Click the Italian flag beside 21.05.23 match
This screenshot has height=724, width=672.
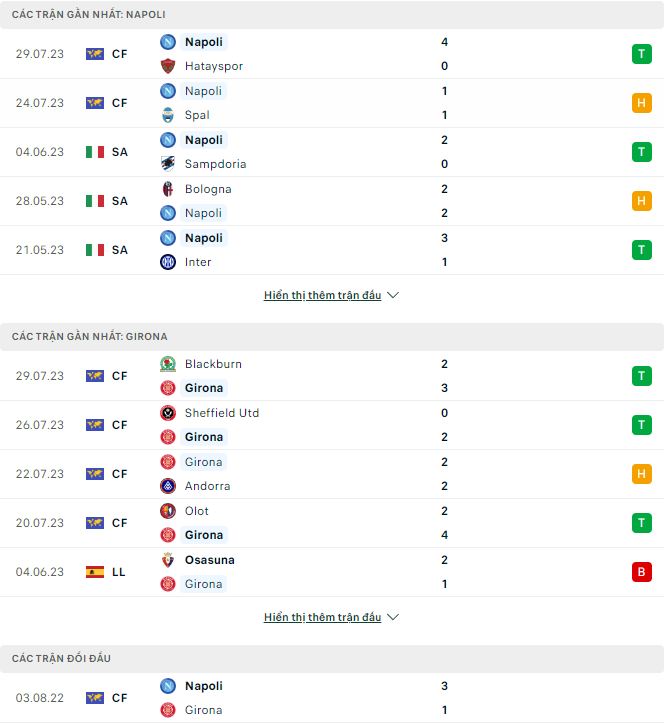pyautogui.click(x=95, y=250)
